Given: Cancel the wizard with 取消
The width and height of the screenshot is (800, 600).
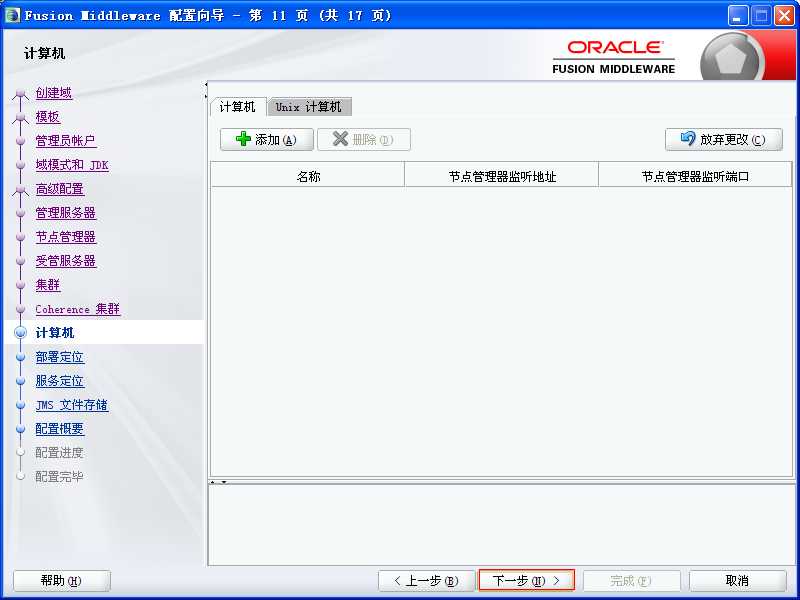Looking at the screenshot, I should tap(737, 581).
